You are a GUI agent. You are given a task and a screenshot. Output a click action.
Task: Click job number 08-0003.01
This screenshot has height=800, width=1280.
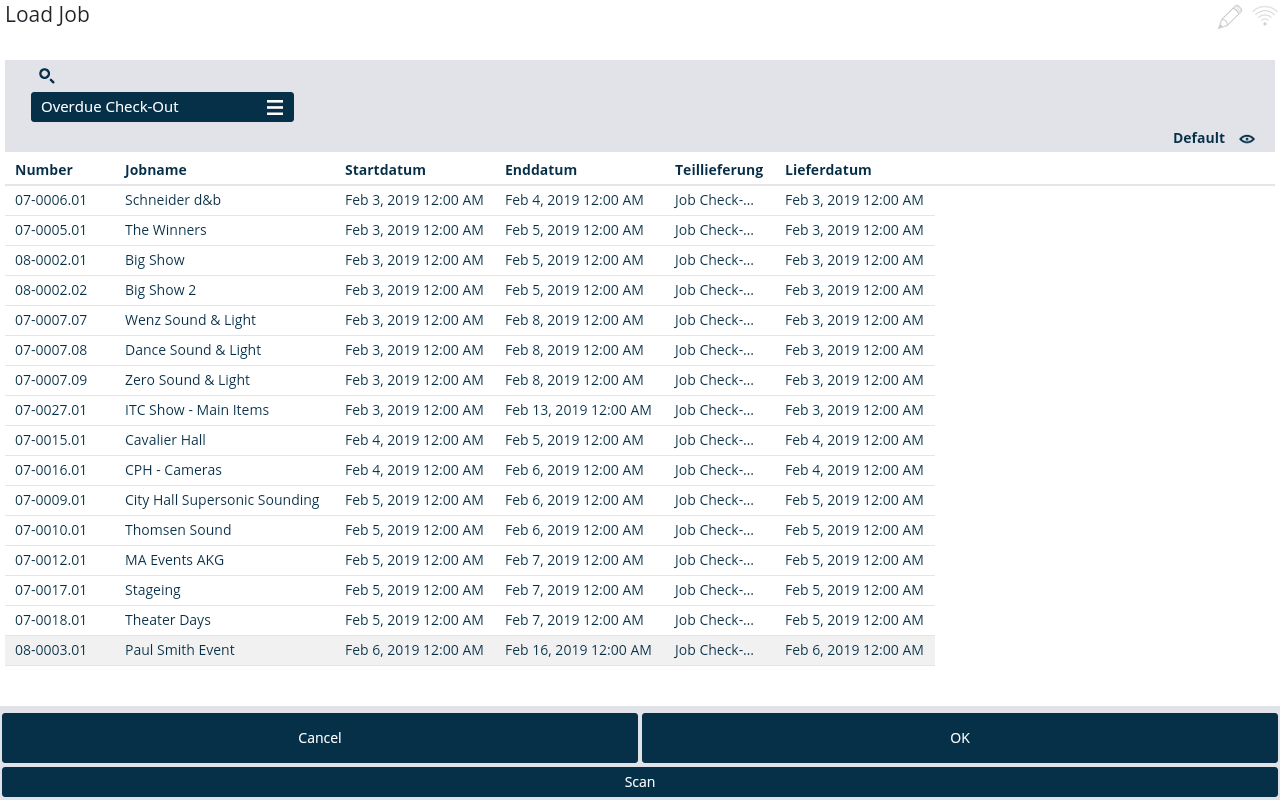[x=51, y=650]
